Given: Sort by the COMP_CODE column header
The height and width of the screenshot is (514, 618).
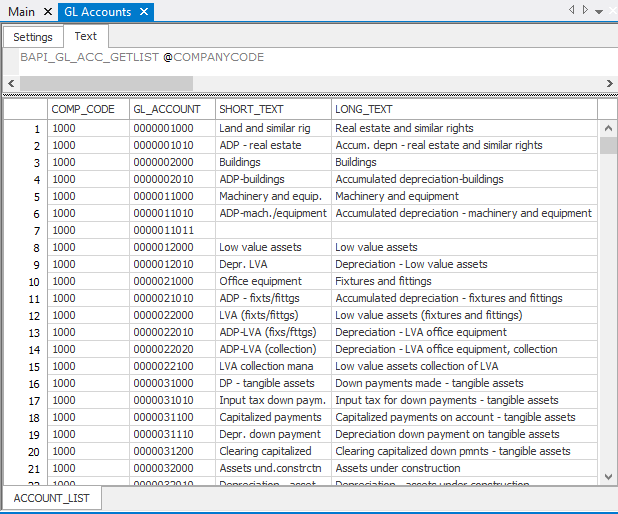Looking at the screenshot, I should click(x=88, y=109).
